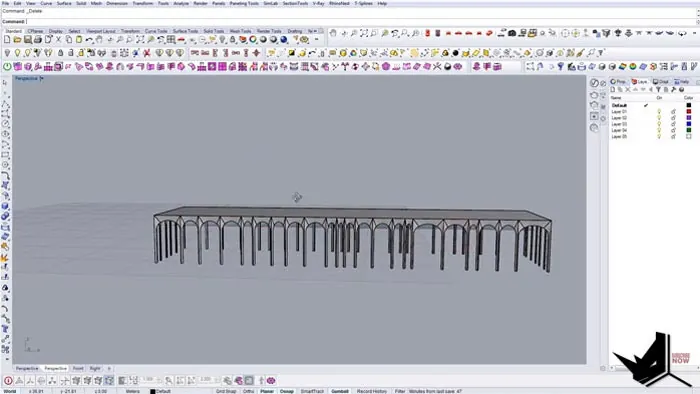Click the Undo arrow icon
This screenshot has width=700, height=394.
click(89, 40)
